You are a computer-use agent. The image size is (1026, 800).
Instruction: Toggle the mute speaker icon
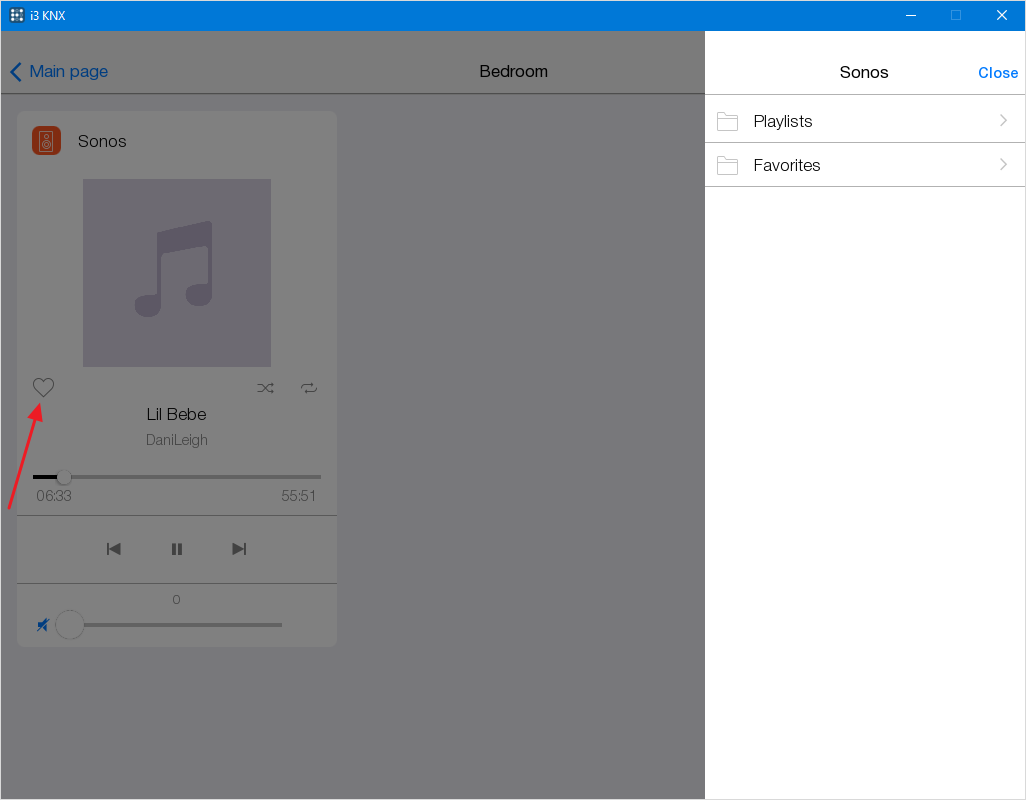click(x=43, y=625)
